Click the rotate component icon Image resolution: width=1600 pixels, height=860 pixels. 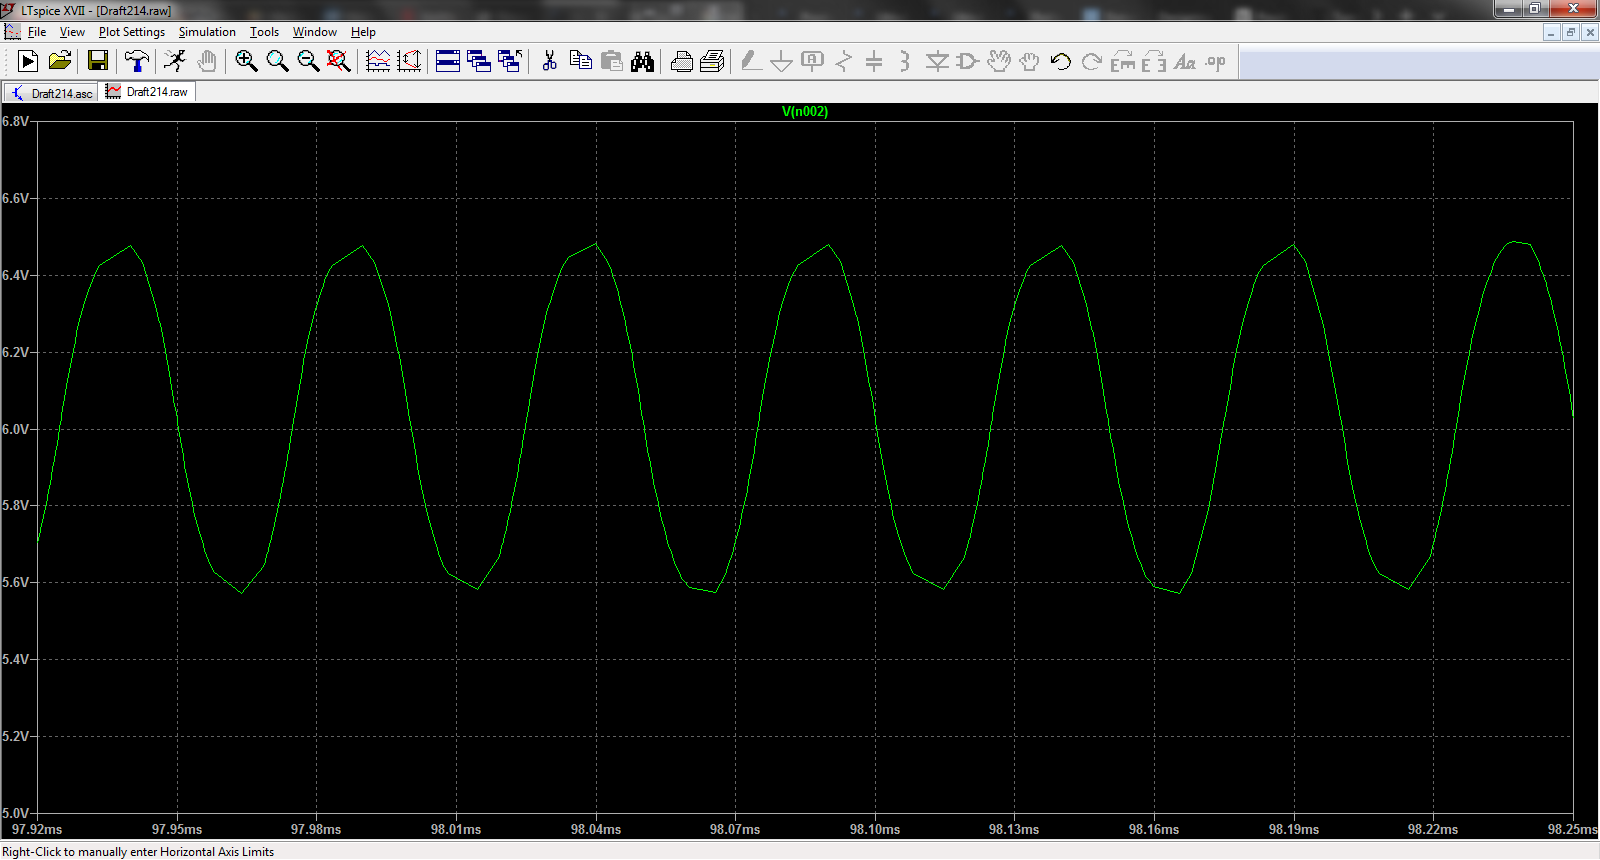pos(1123,62)
